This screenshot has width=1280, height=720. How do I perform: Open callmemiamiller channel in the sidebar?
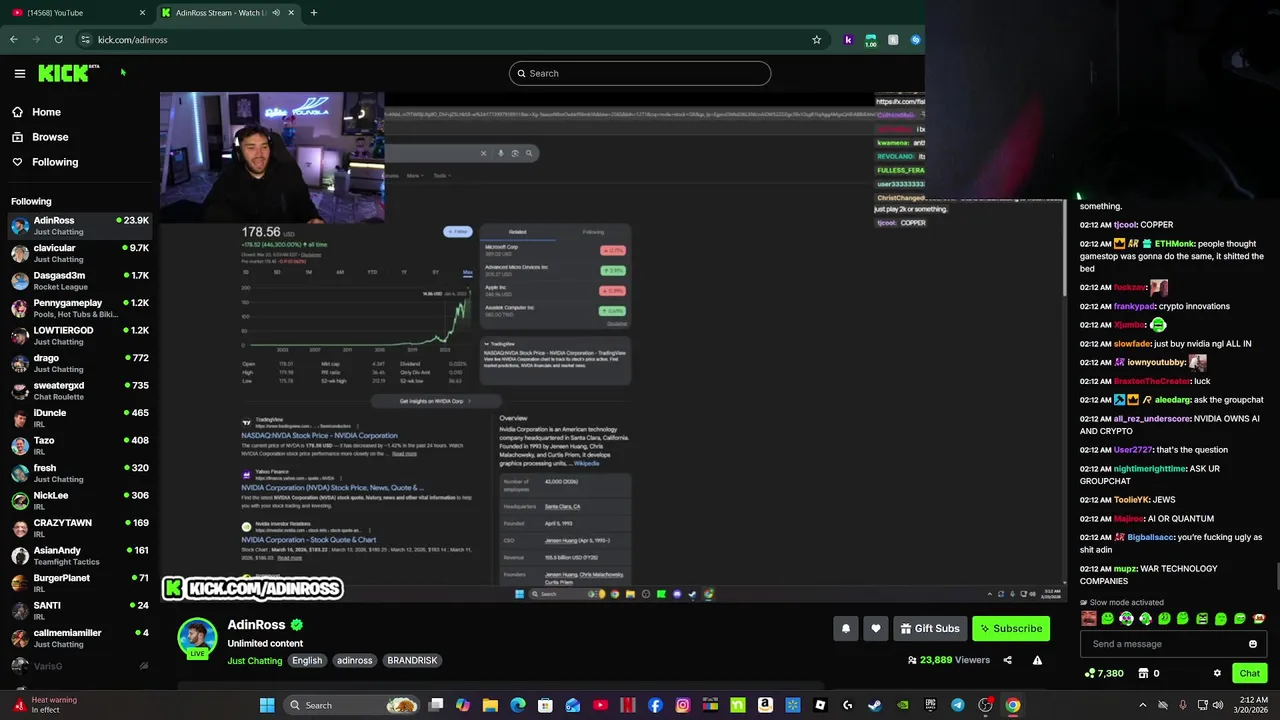click(x=80, y=638)
